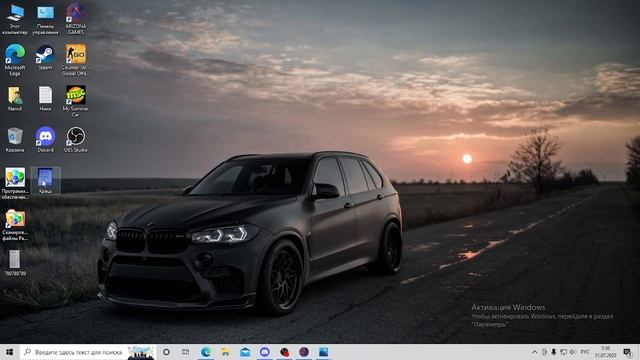Select the ARIZONA GAMES desktop shortcut
640x360 pixels.
click(x=76, y=19)
